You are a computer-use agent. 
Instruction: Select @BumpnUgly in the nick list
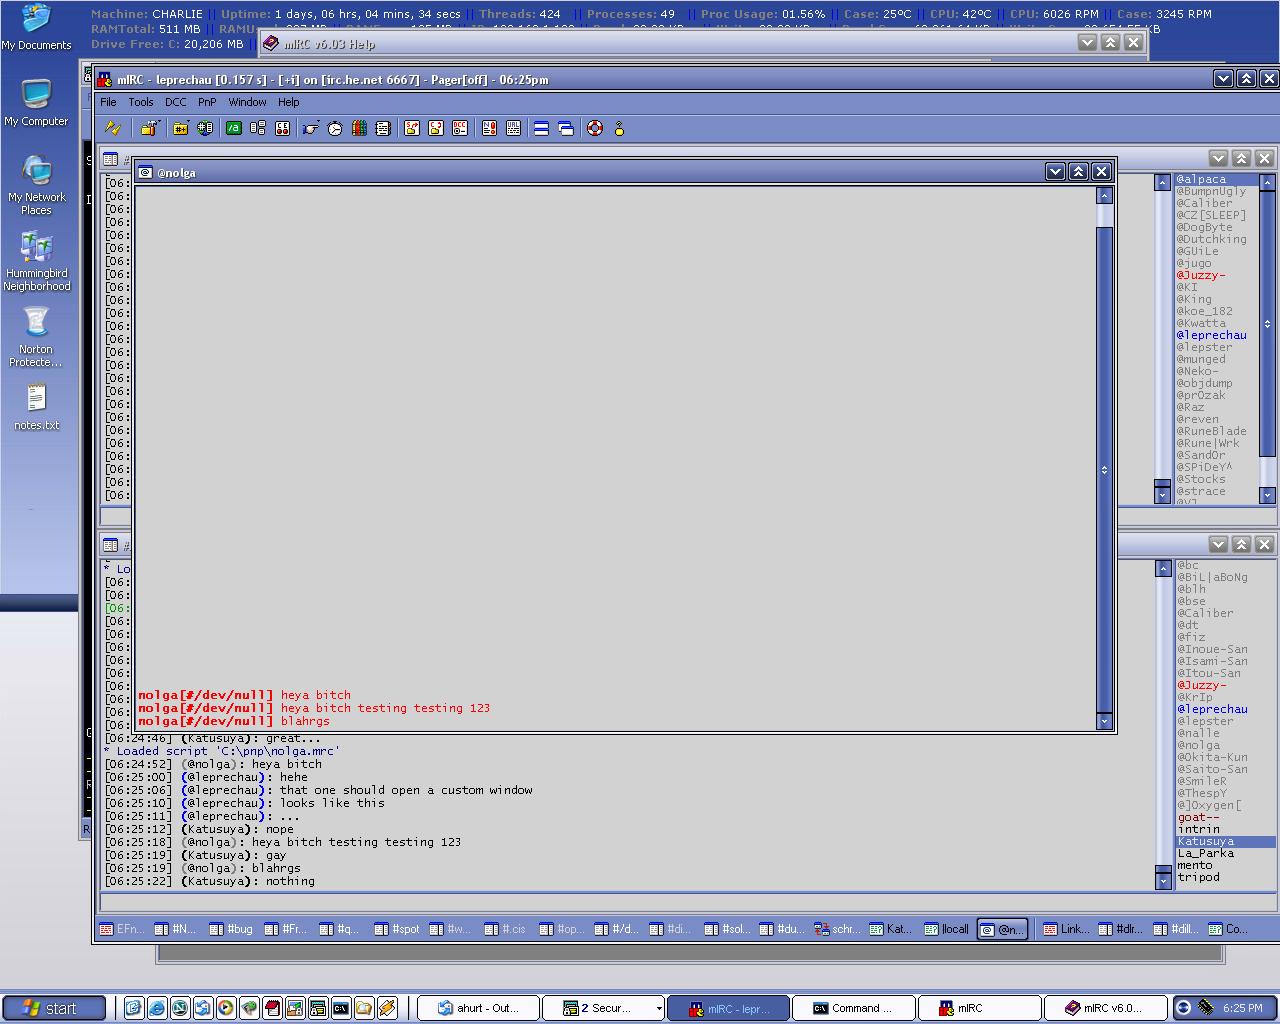[x=1211, y=191]
